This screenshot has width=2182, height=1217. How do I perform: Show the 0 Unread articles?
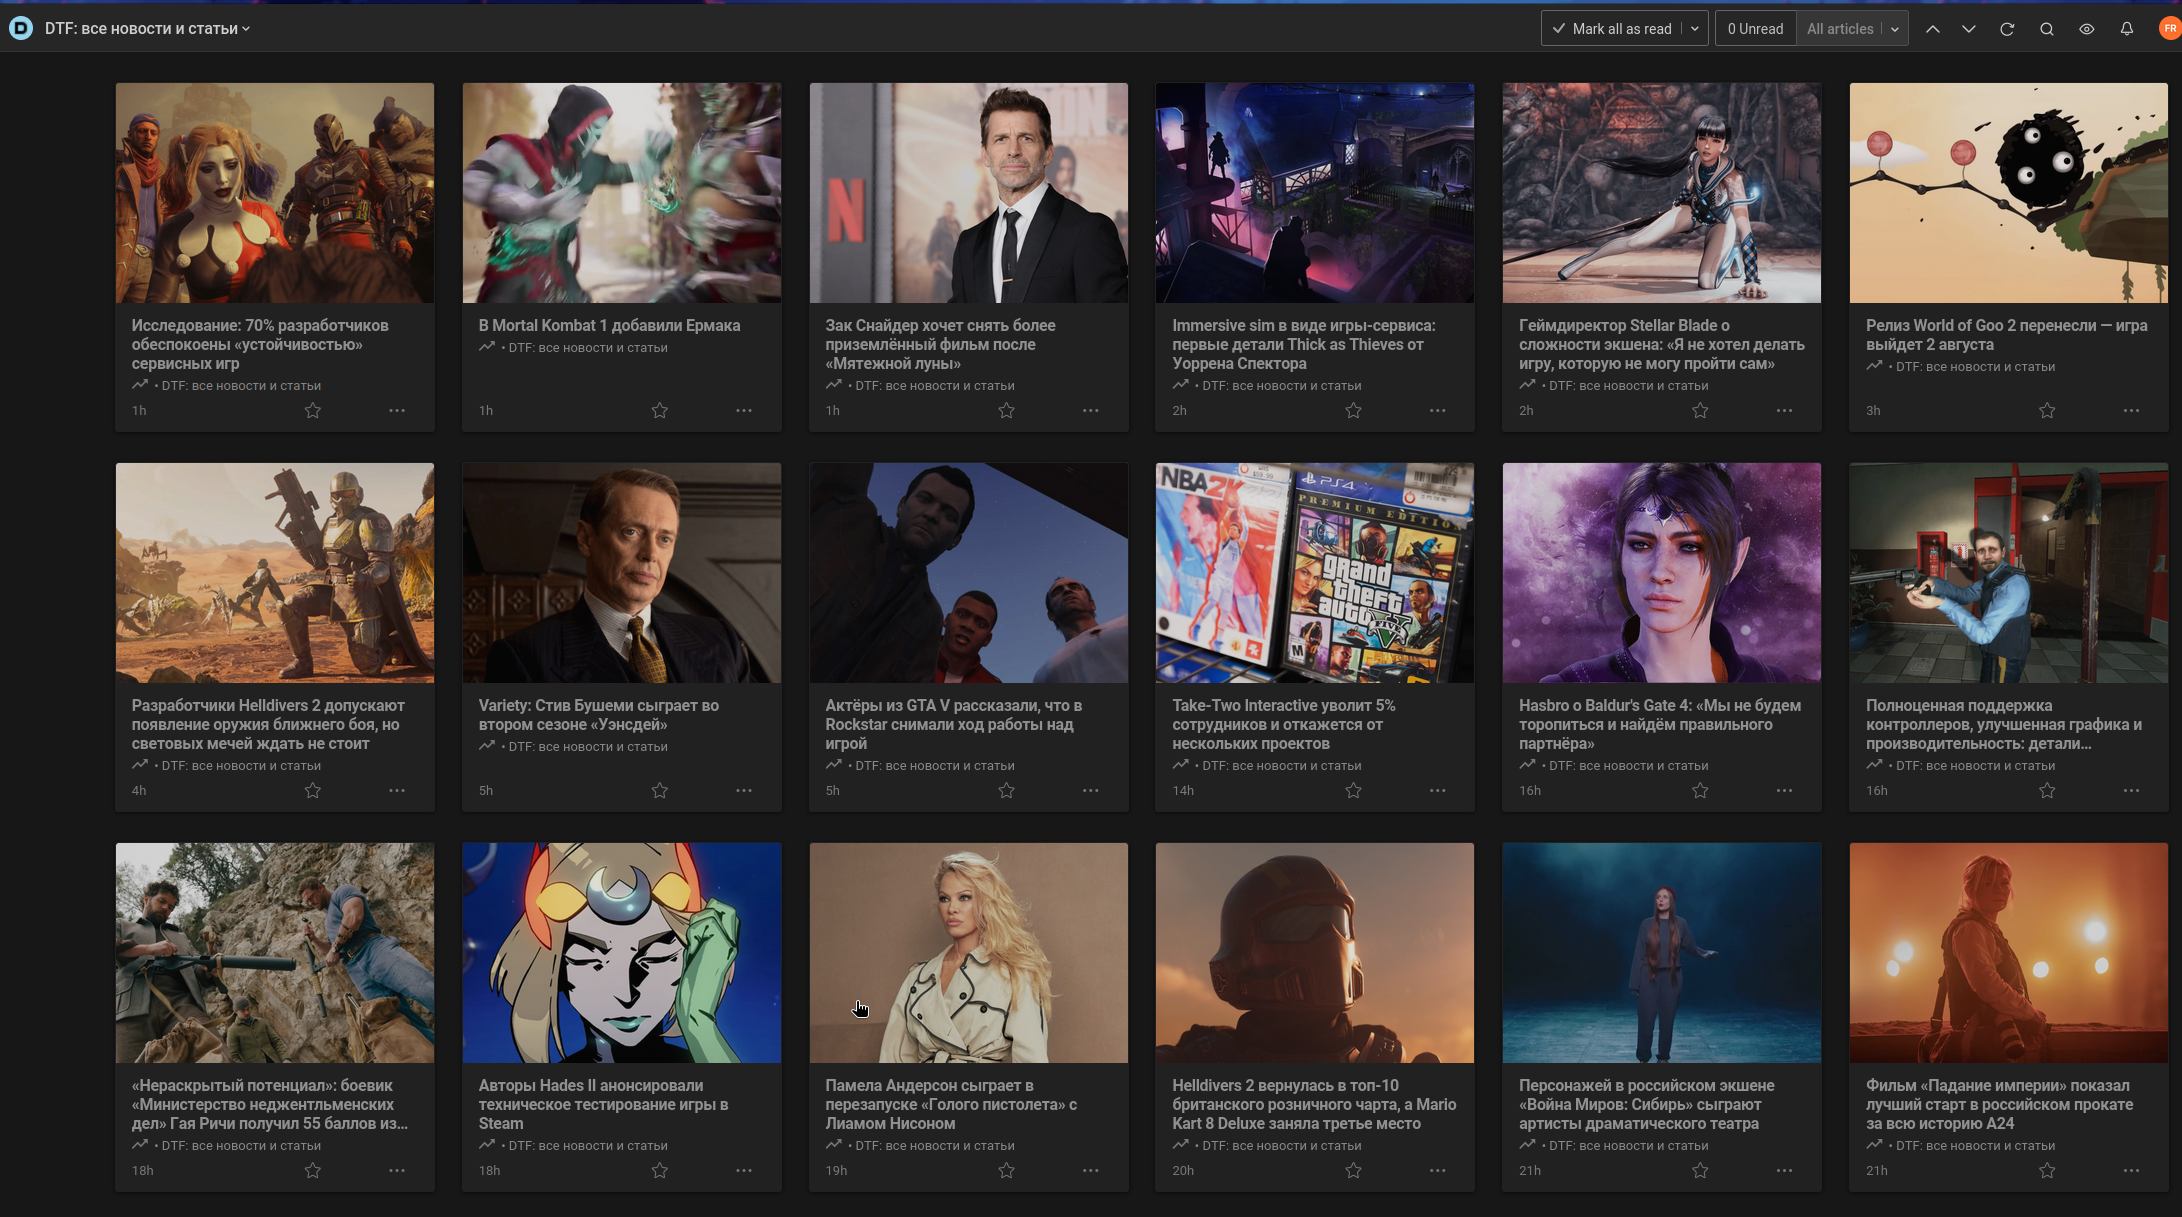tap(1755, 29)
